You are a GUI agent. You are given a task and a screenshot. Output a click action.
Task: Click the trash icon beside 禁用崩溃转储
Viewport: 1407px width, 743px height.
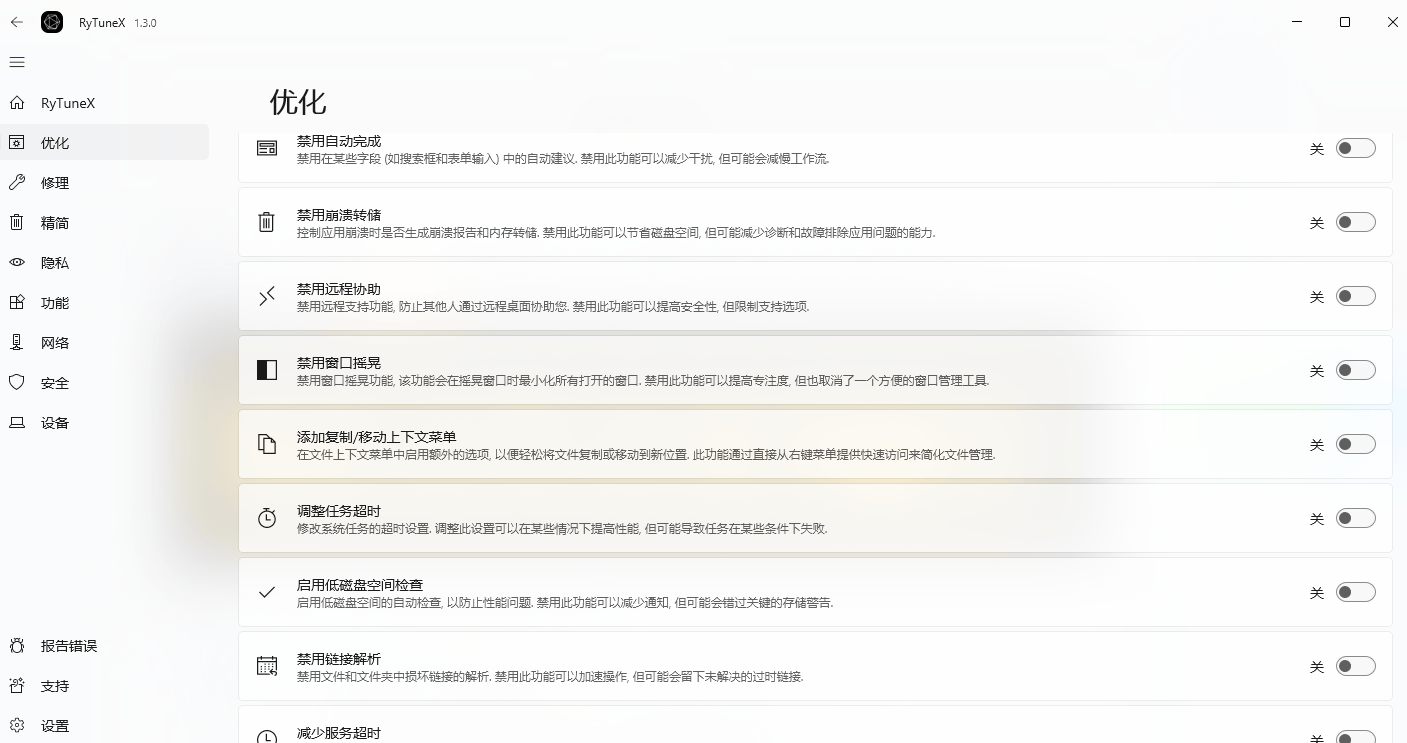(266, 222)
